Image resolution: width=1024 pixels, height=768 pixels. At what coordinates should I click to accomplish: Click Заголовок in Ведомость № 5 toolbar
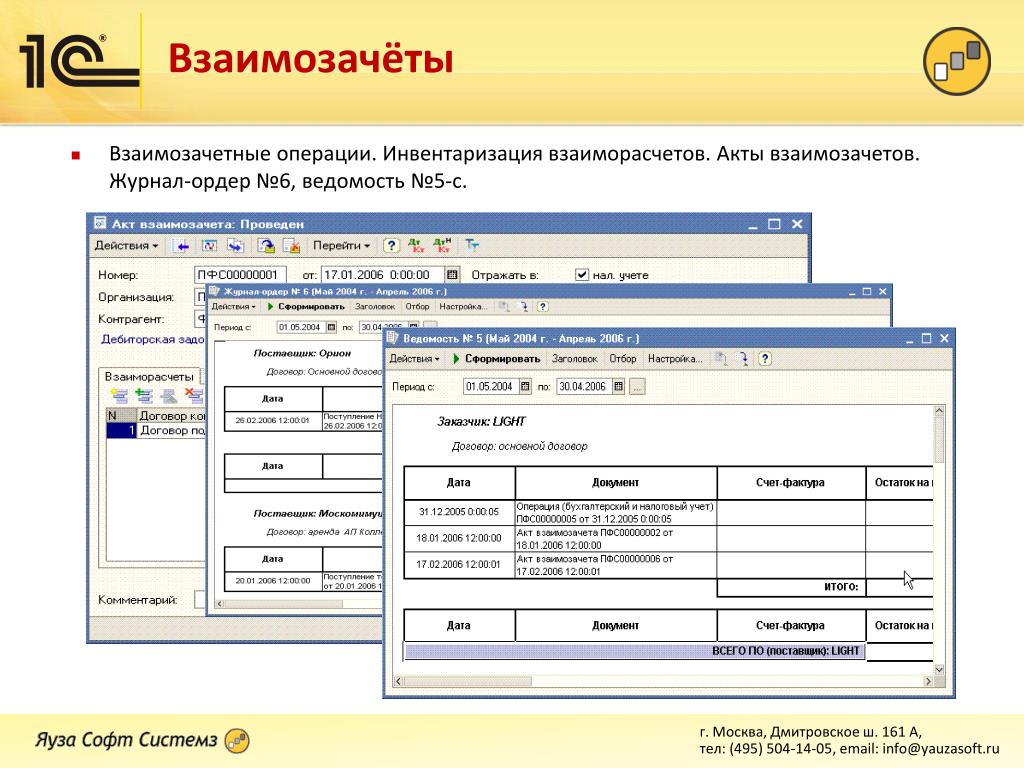click(x=574, y=359)
